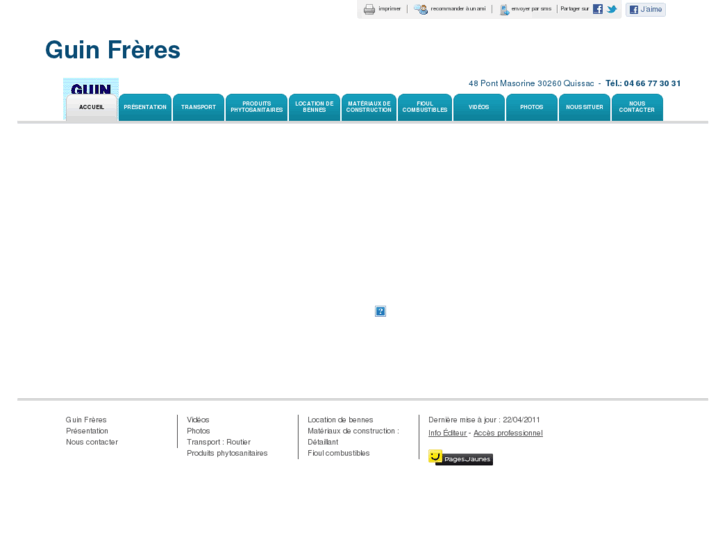Select the Location de Bennes tab
Image resolution: width=727 pixels, height=545 pixels.
coord(314,108)
